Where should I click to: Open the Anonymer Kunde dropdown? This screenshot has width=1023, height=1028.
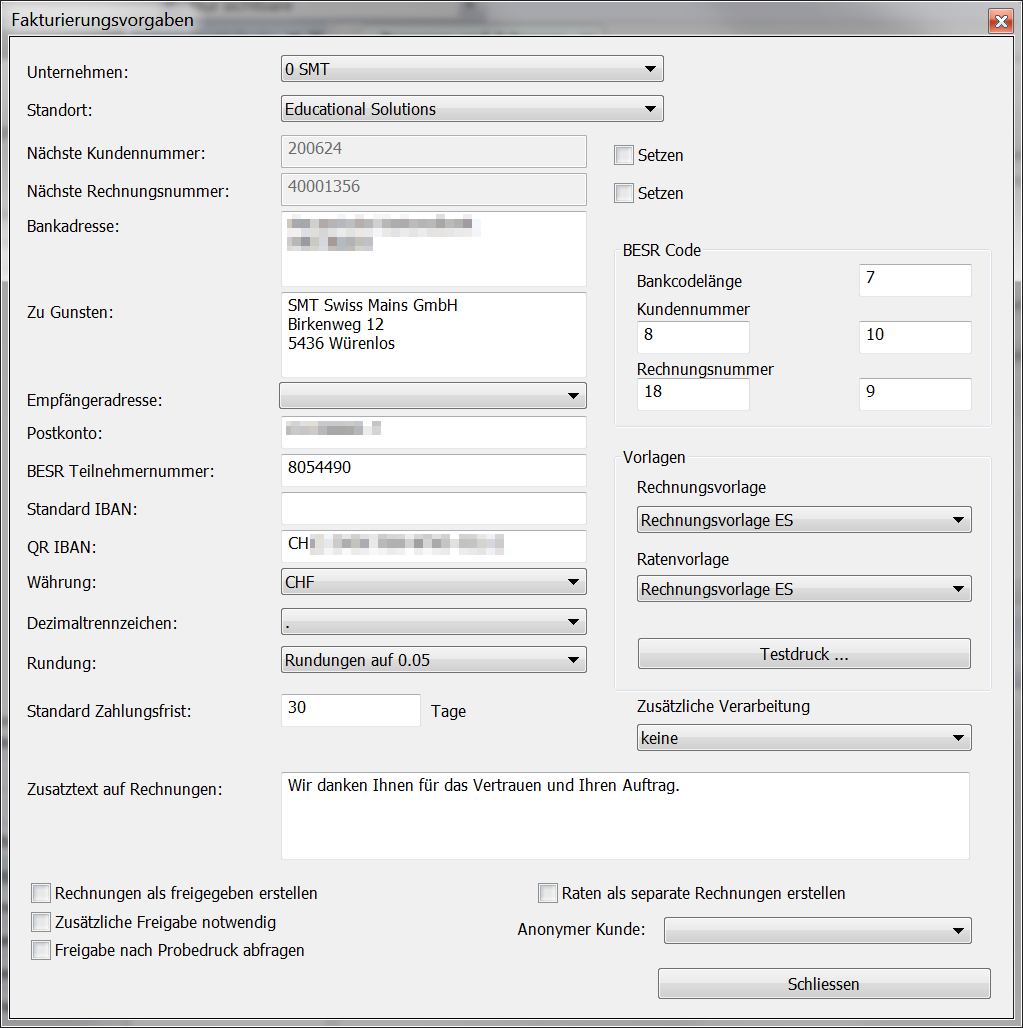[x=817, y=930]
